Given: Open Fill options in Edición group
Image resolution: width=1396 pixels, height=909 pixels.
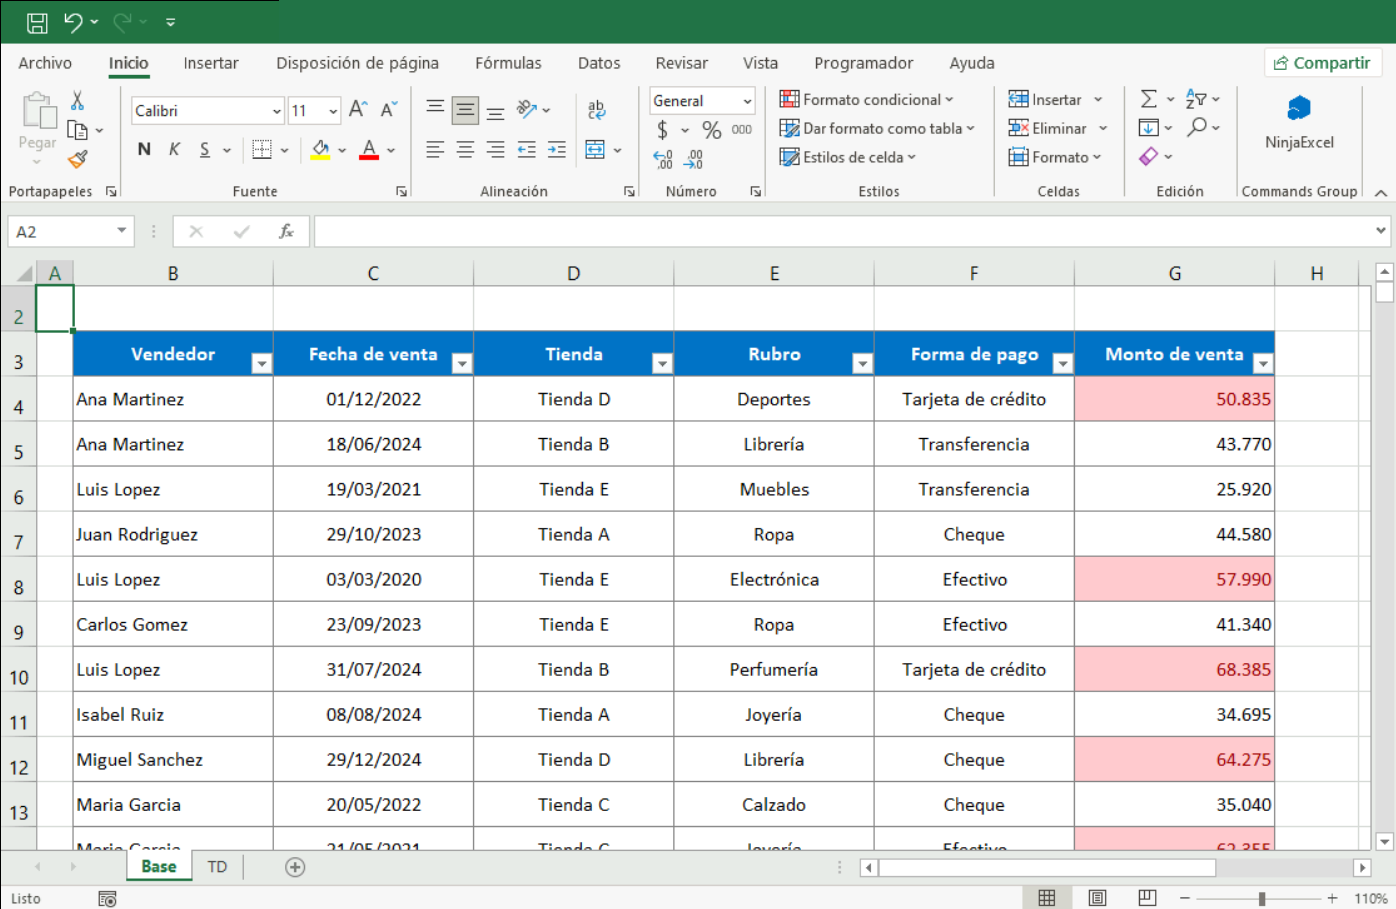Looking at the screenshot, I should [1149, 127].
